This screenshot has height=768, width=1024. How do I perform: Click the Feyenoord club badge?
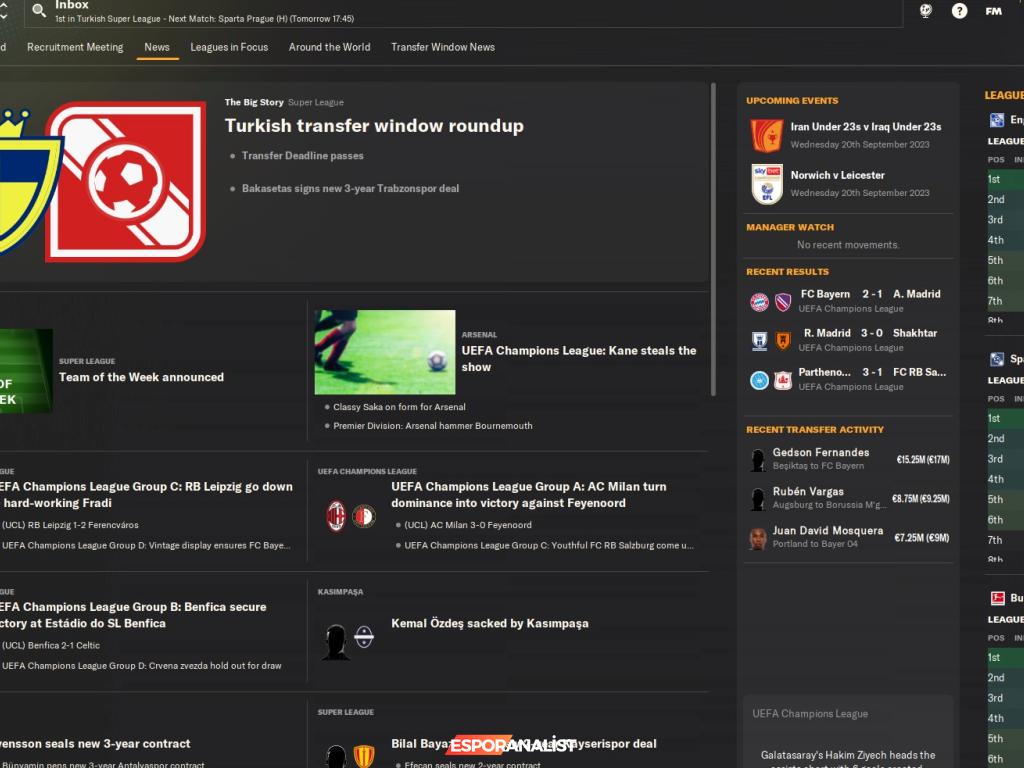(364, 516)
